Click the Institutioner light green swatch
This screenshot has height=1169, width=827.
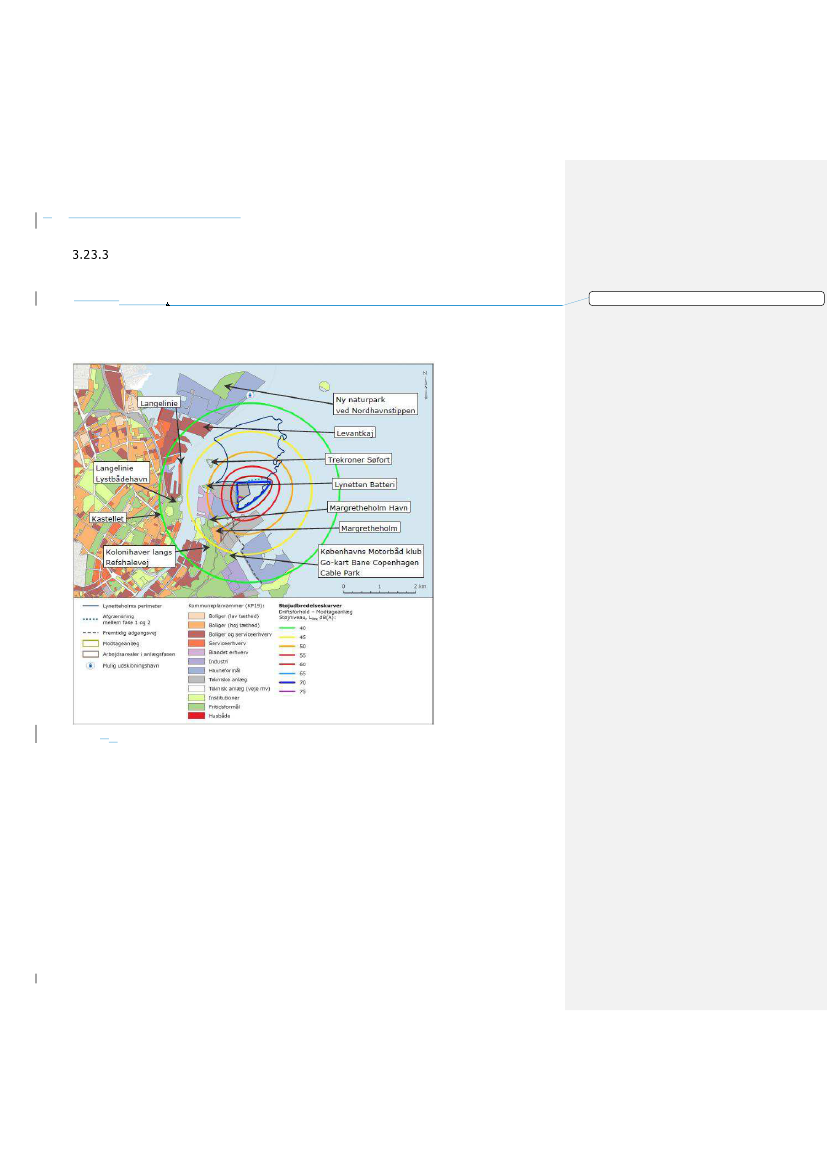point(196,698)
